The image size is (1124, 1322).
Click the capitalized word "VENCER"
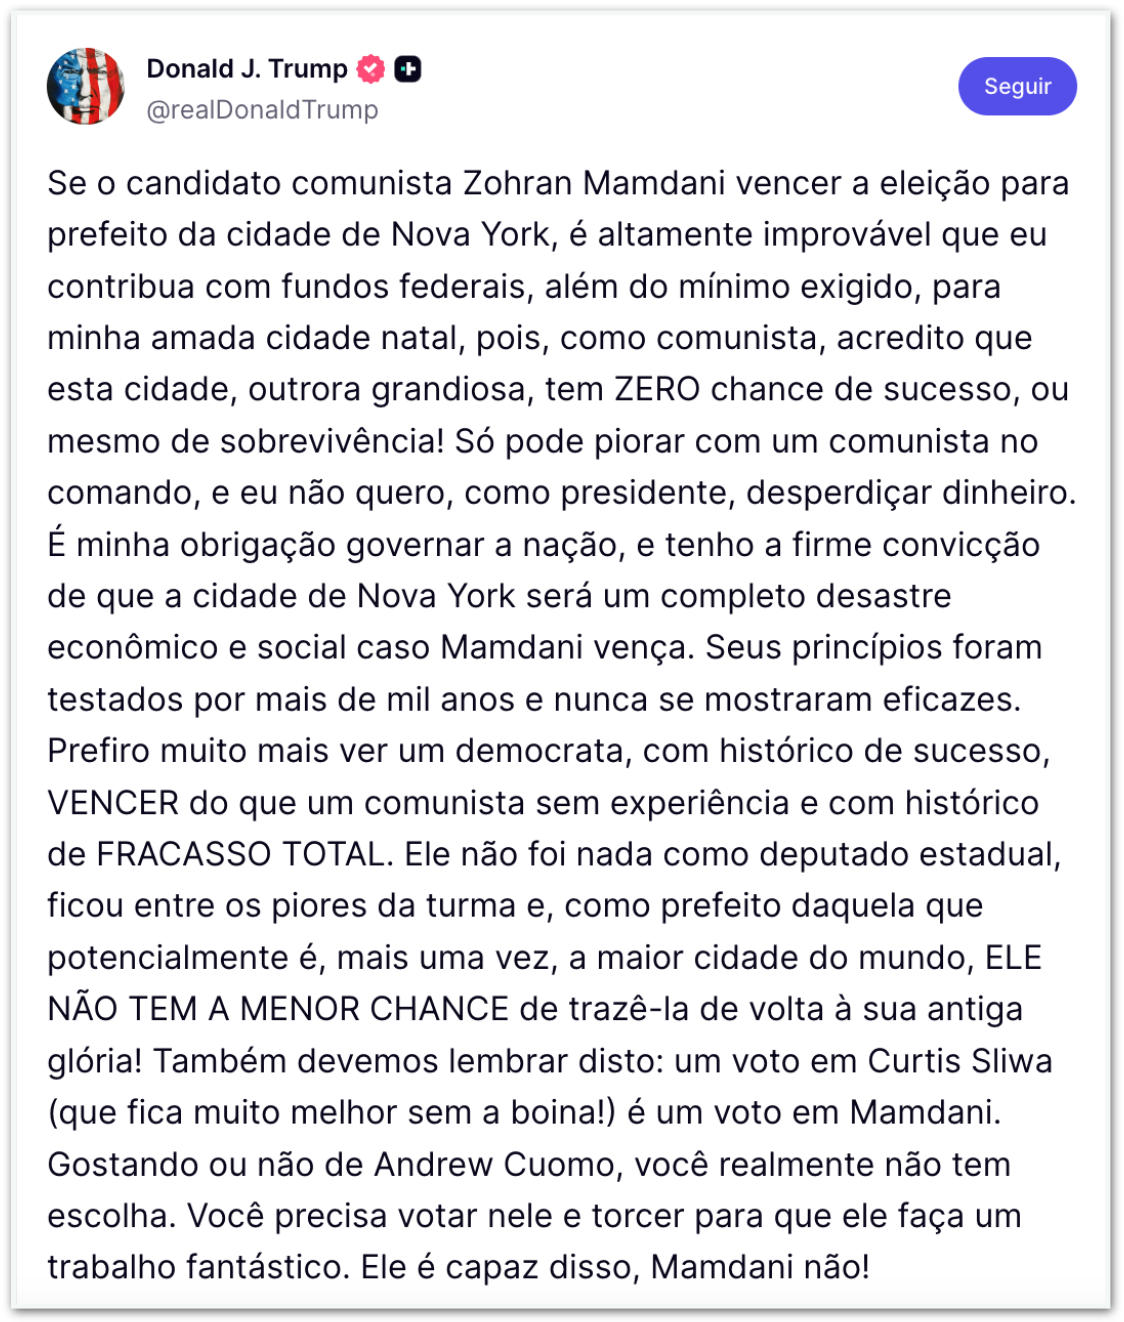pos(113,803)
